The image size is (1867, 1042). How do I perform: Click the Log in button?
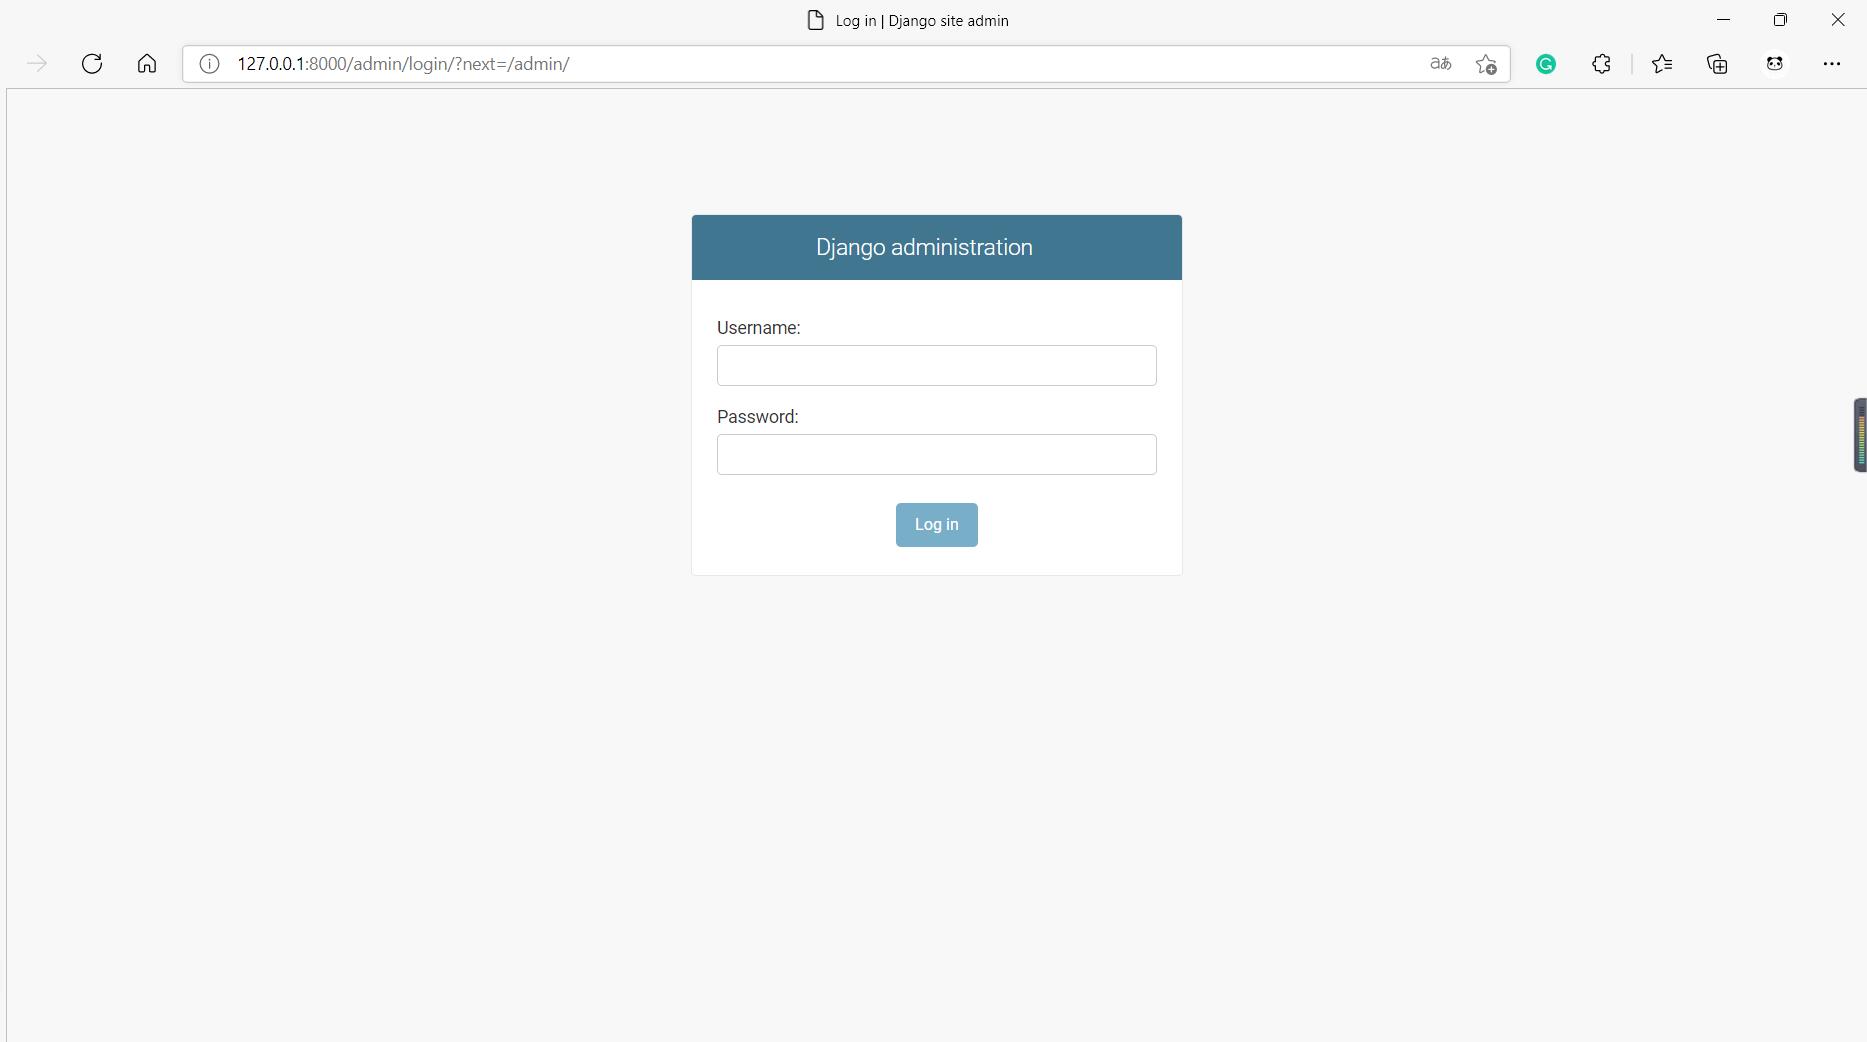[x=936, y=525]
